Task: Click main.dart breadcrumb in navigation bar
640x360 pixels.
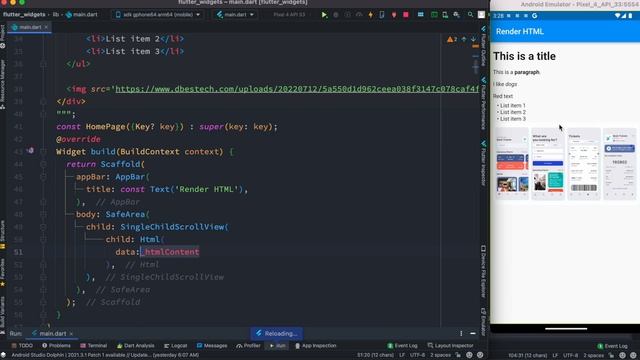Action: [x=82, y=15]
